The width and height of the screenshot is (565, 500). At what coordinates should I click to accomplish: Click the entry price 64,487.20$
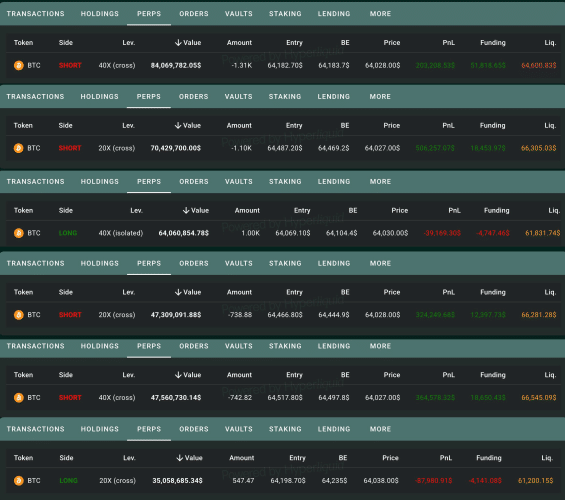coord(285,148)
